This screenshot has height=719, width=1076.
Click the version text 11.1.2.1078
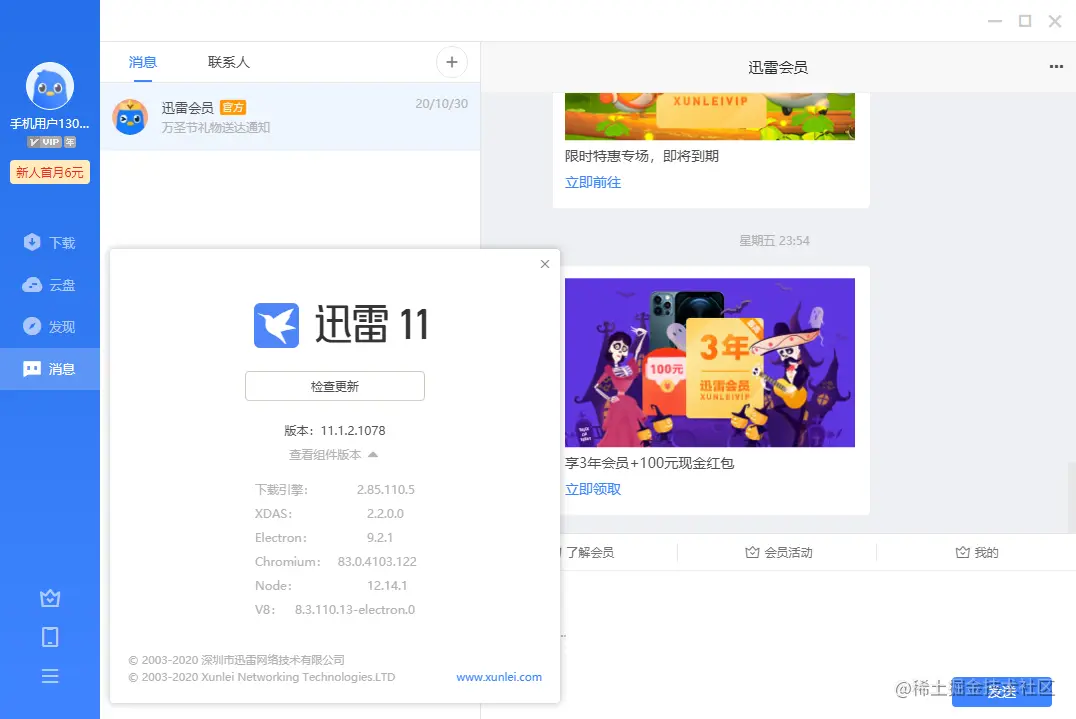[353, 431]
